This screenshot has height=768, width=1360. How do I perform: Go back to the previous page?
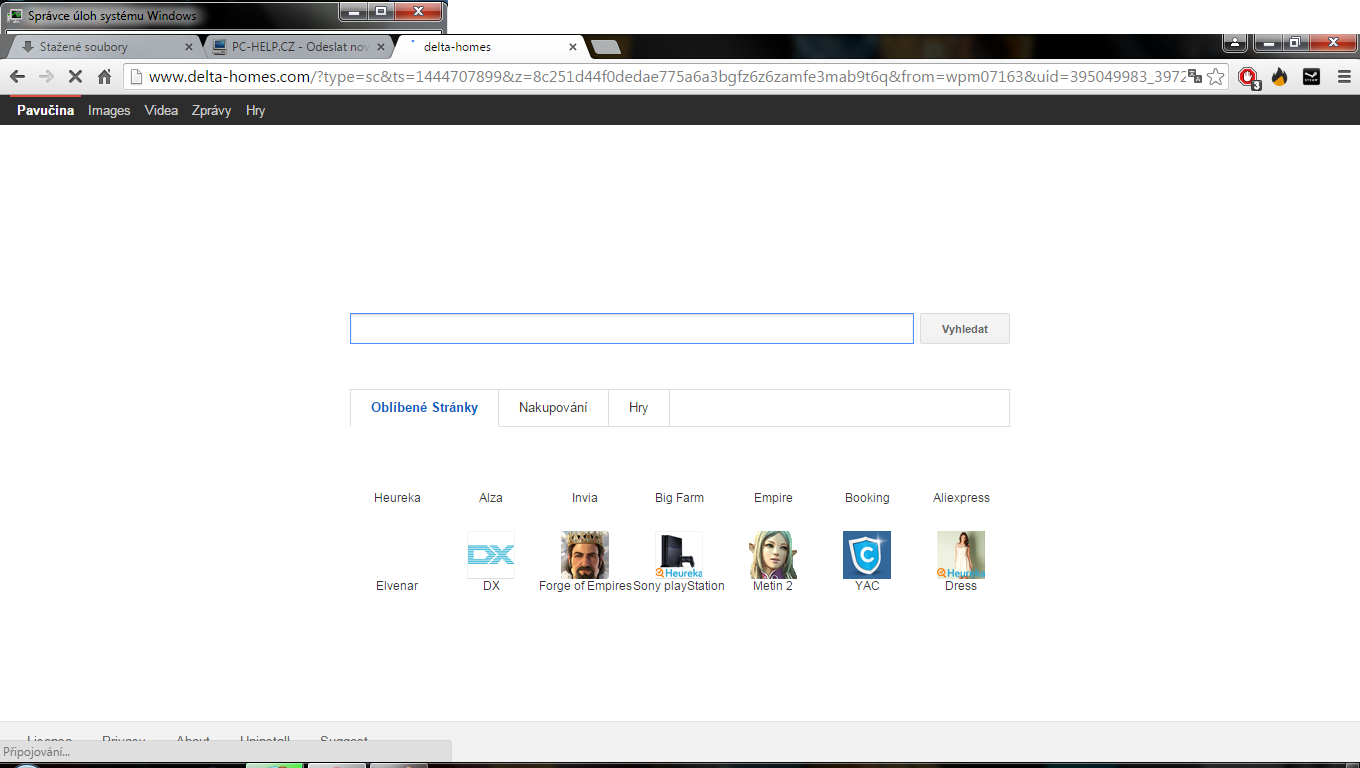(x=17, y=77)
